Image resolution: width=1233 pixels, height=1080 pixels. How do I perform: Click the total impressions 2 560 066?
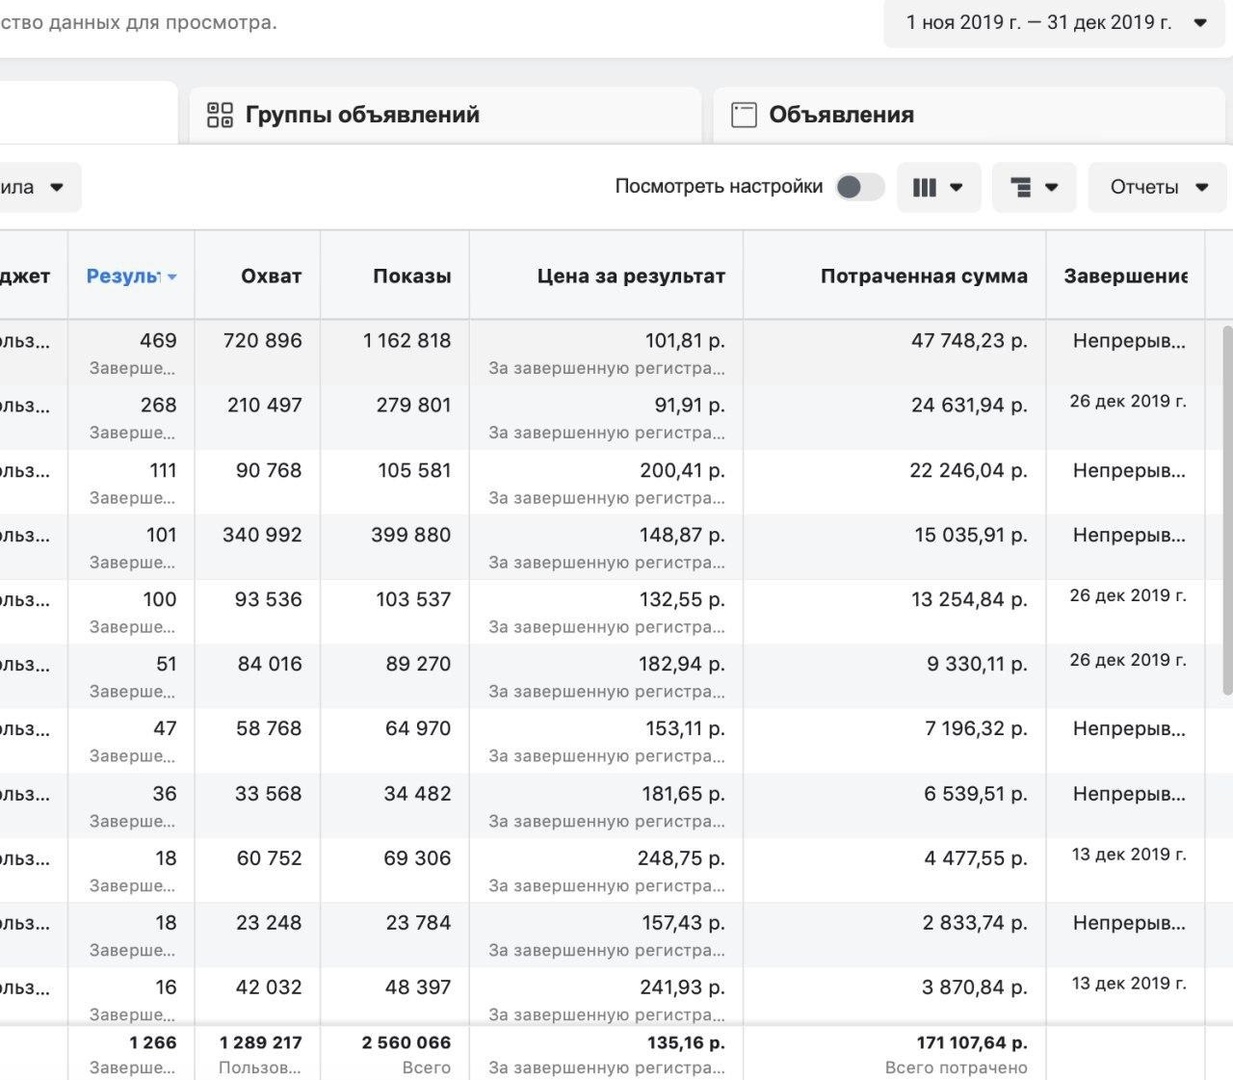coord(406,1043)
